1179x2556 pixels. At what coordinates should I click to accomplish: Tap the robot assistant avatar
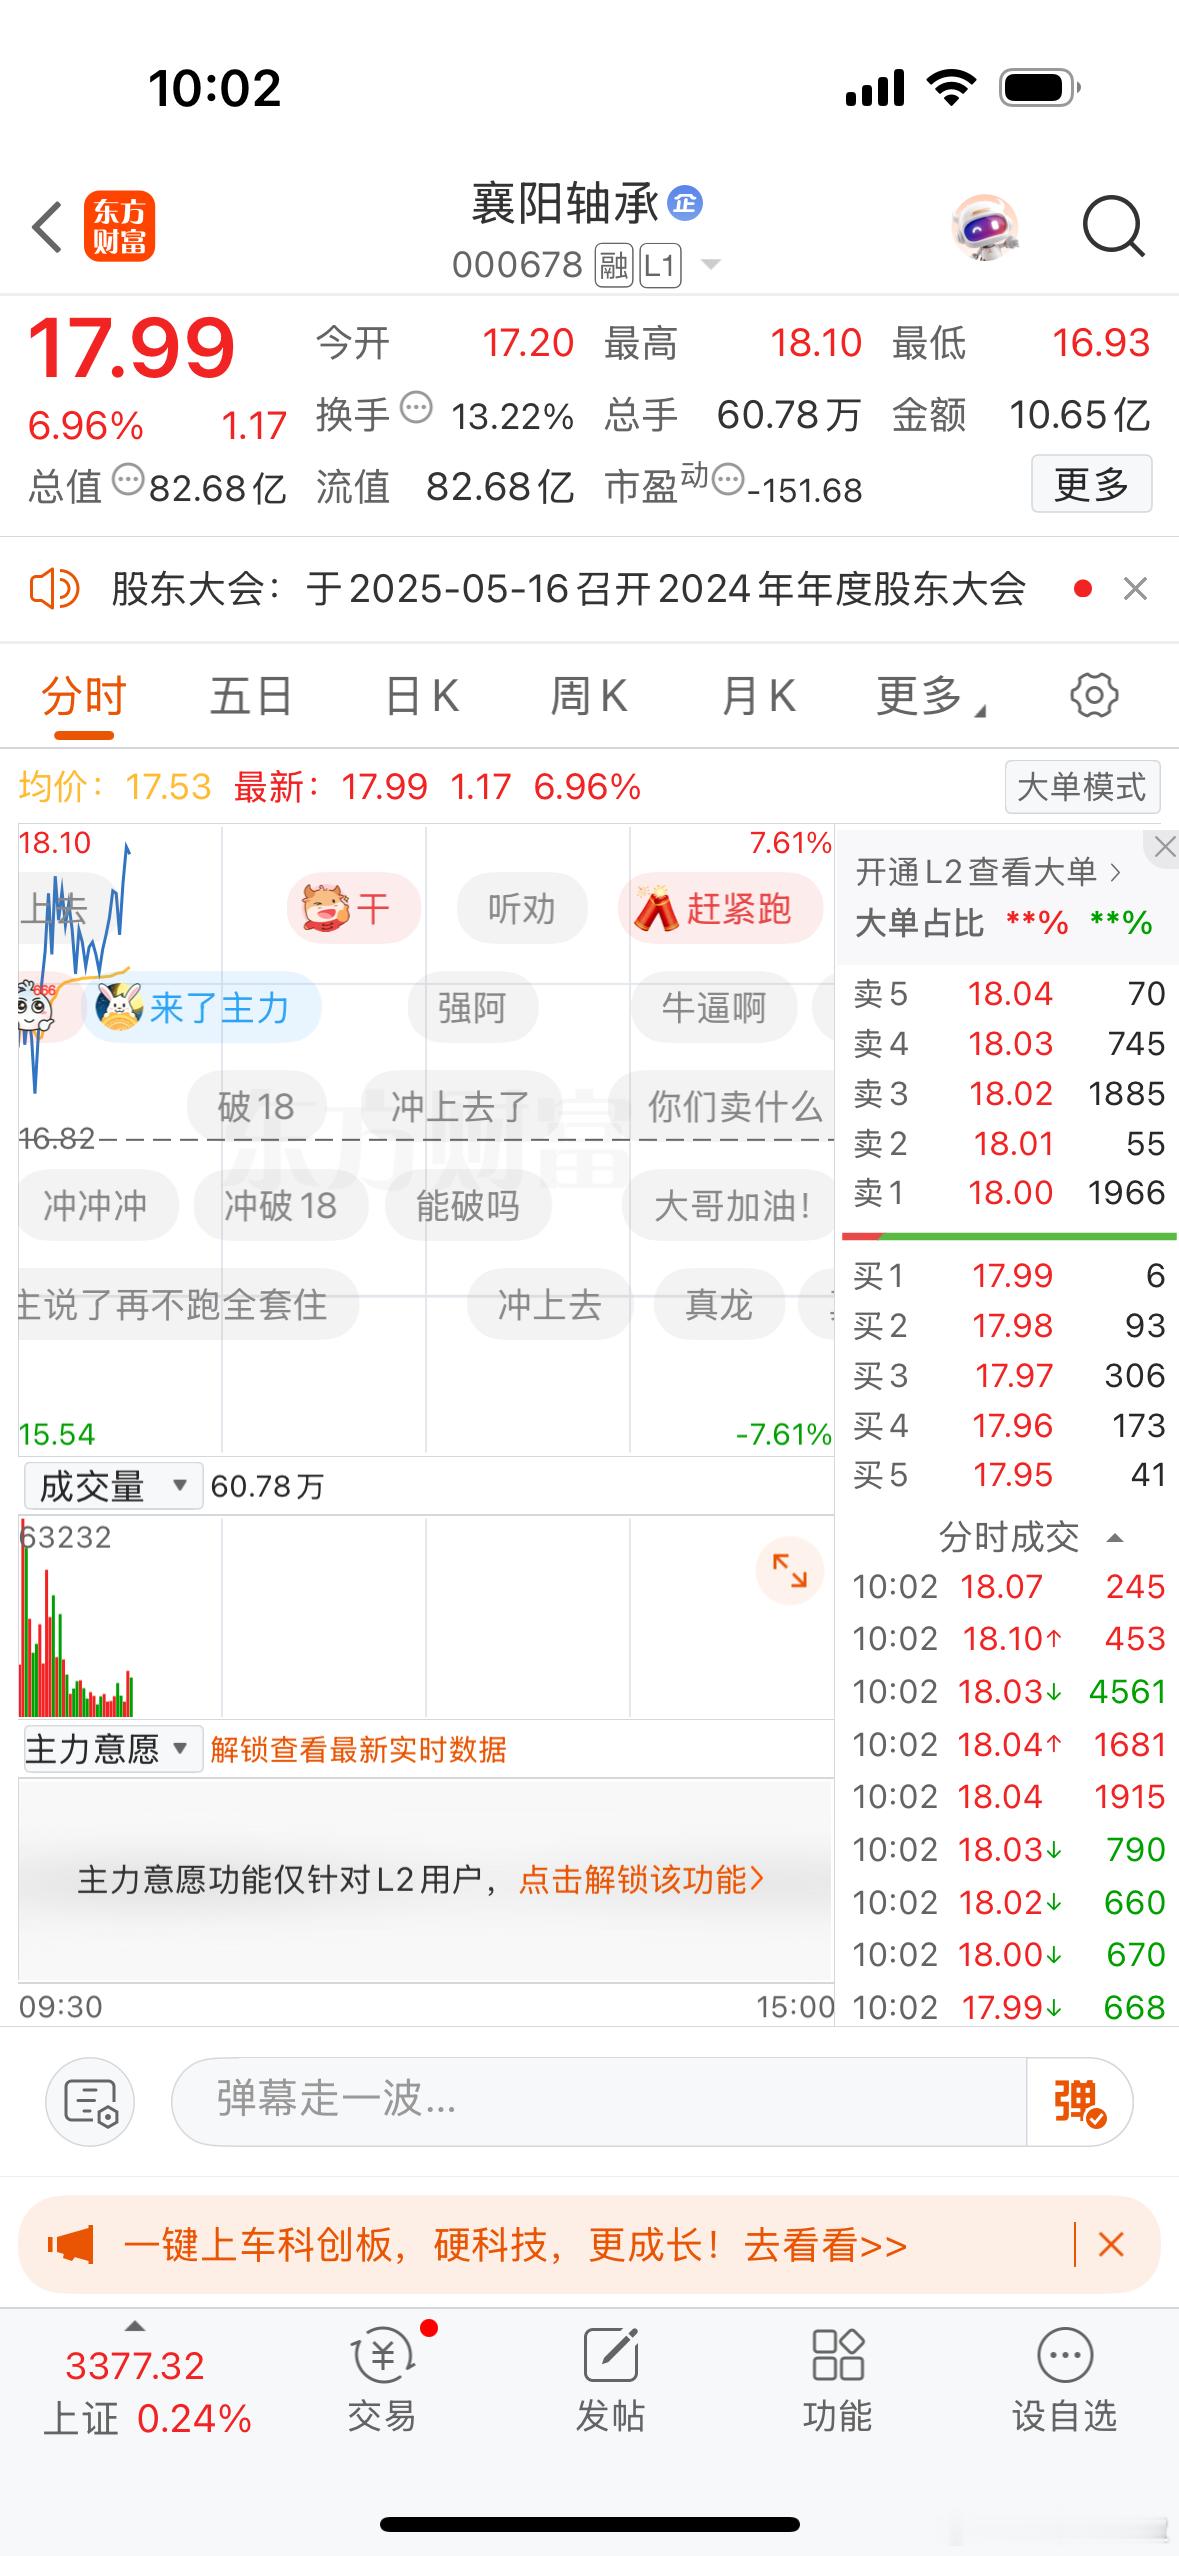tap(985, 227)
